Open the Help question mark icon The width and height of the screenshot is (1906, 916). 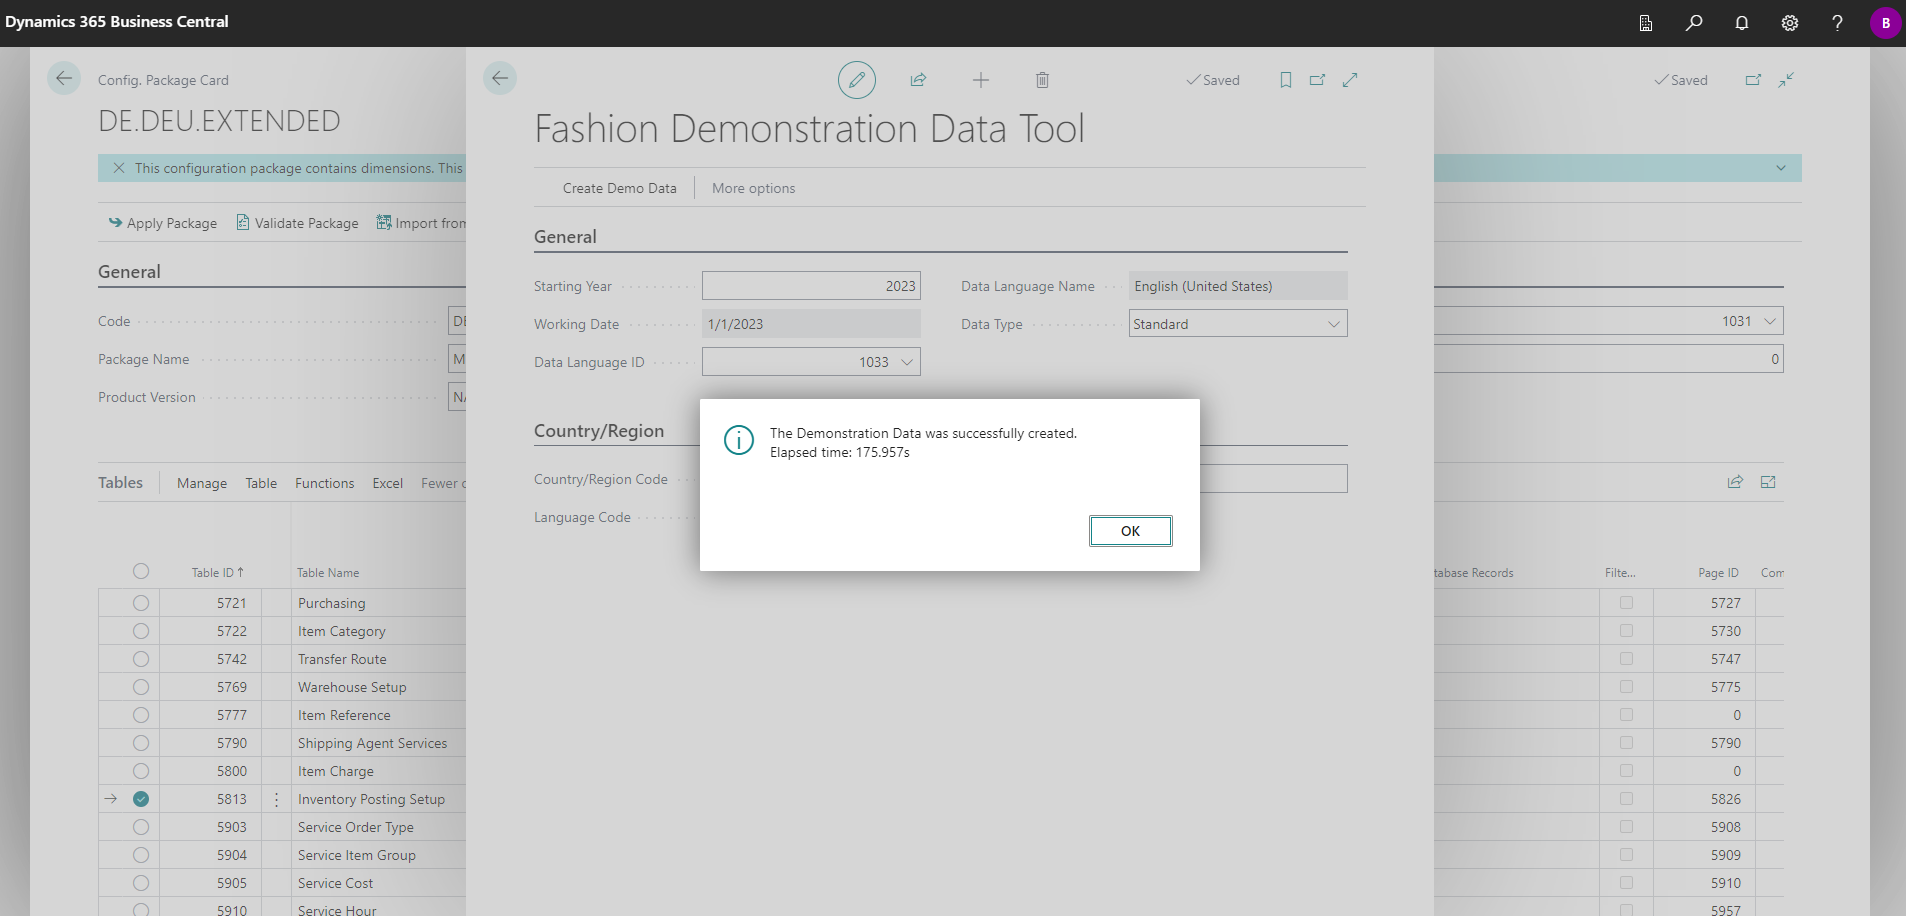click(1836, 22)
